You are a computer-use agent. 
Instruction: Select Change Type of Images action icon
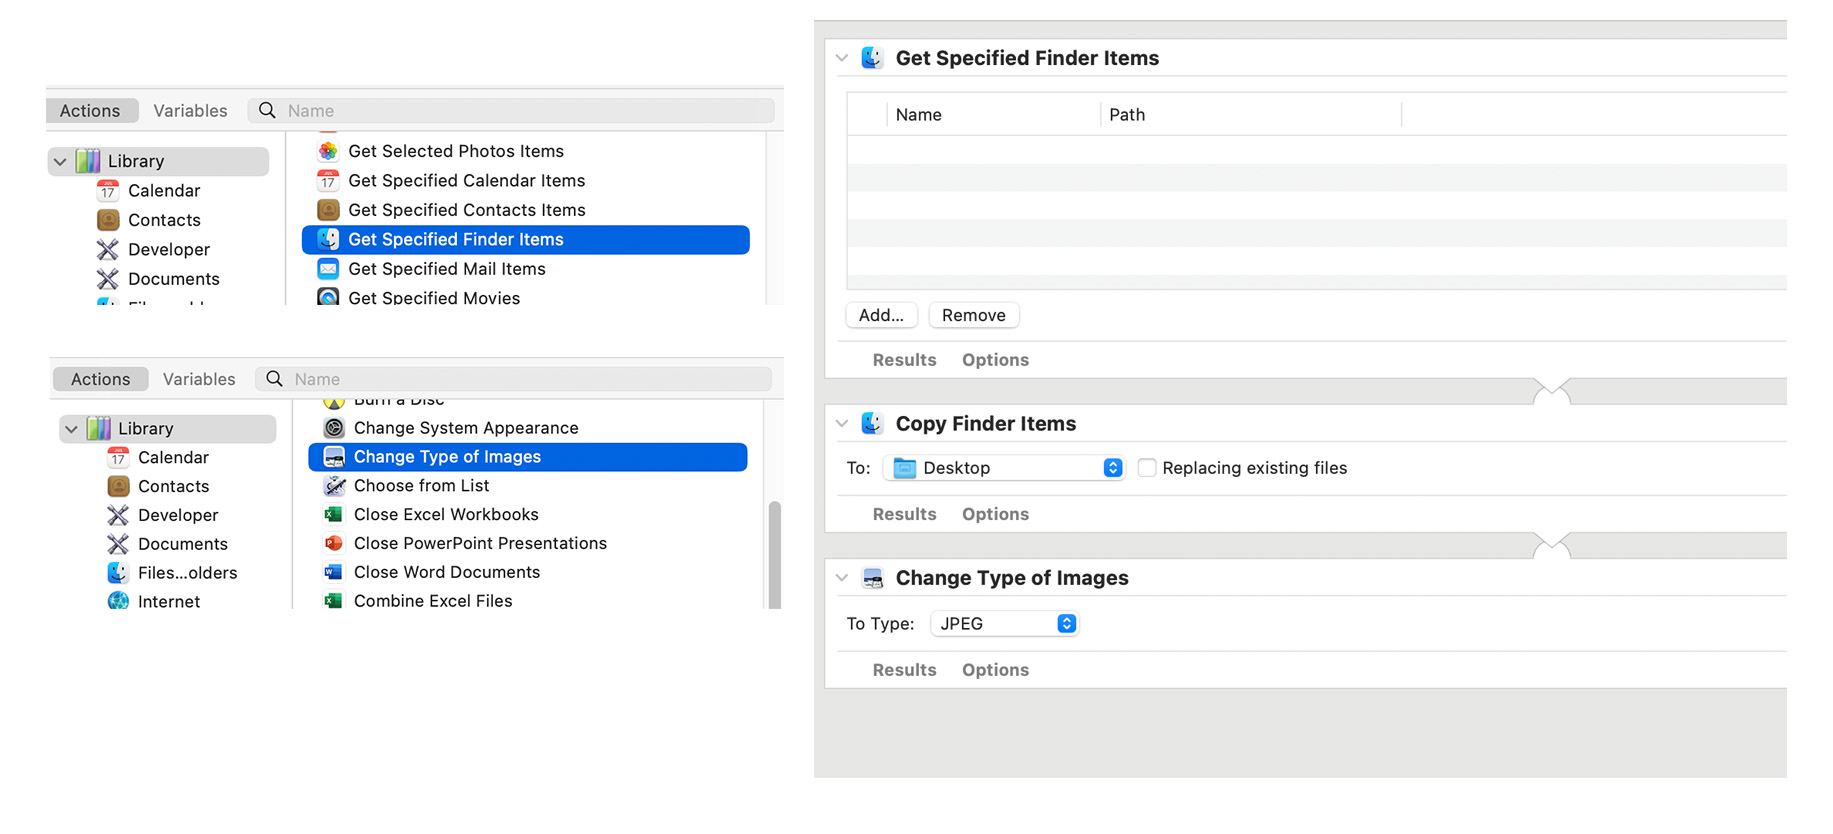(334, 457)
